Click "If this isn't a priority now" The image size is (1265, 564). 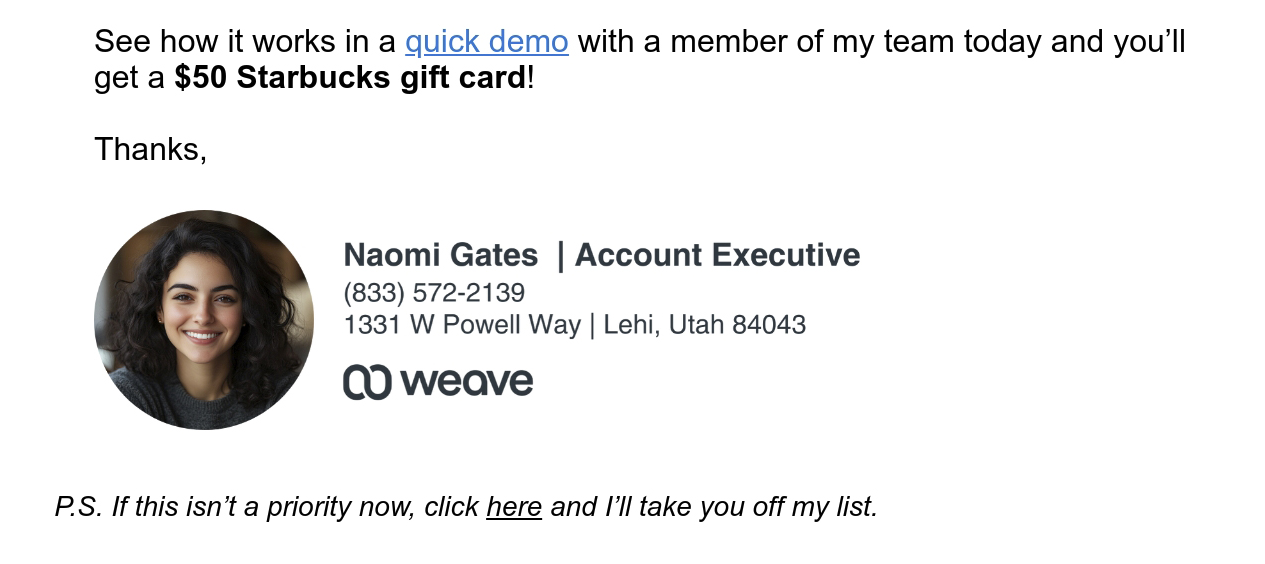264,507
